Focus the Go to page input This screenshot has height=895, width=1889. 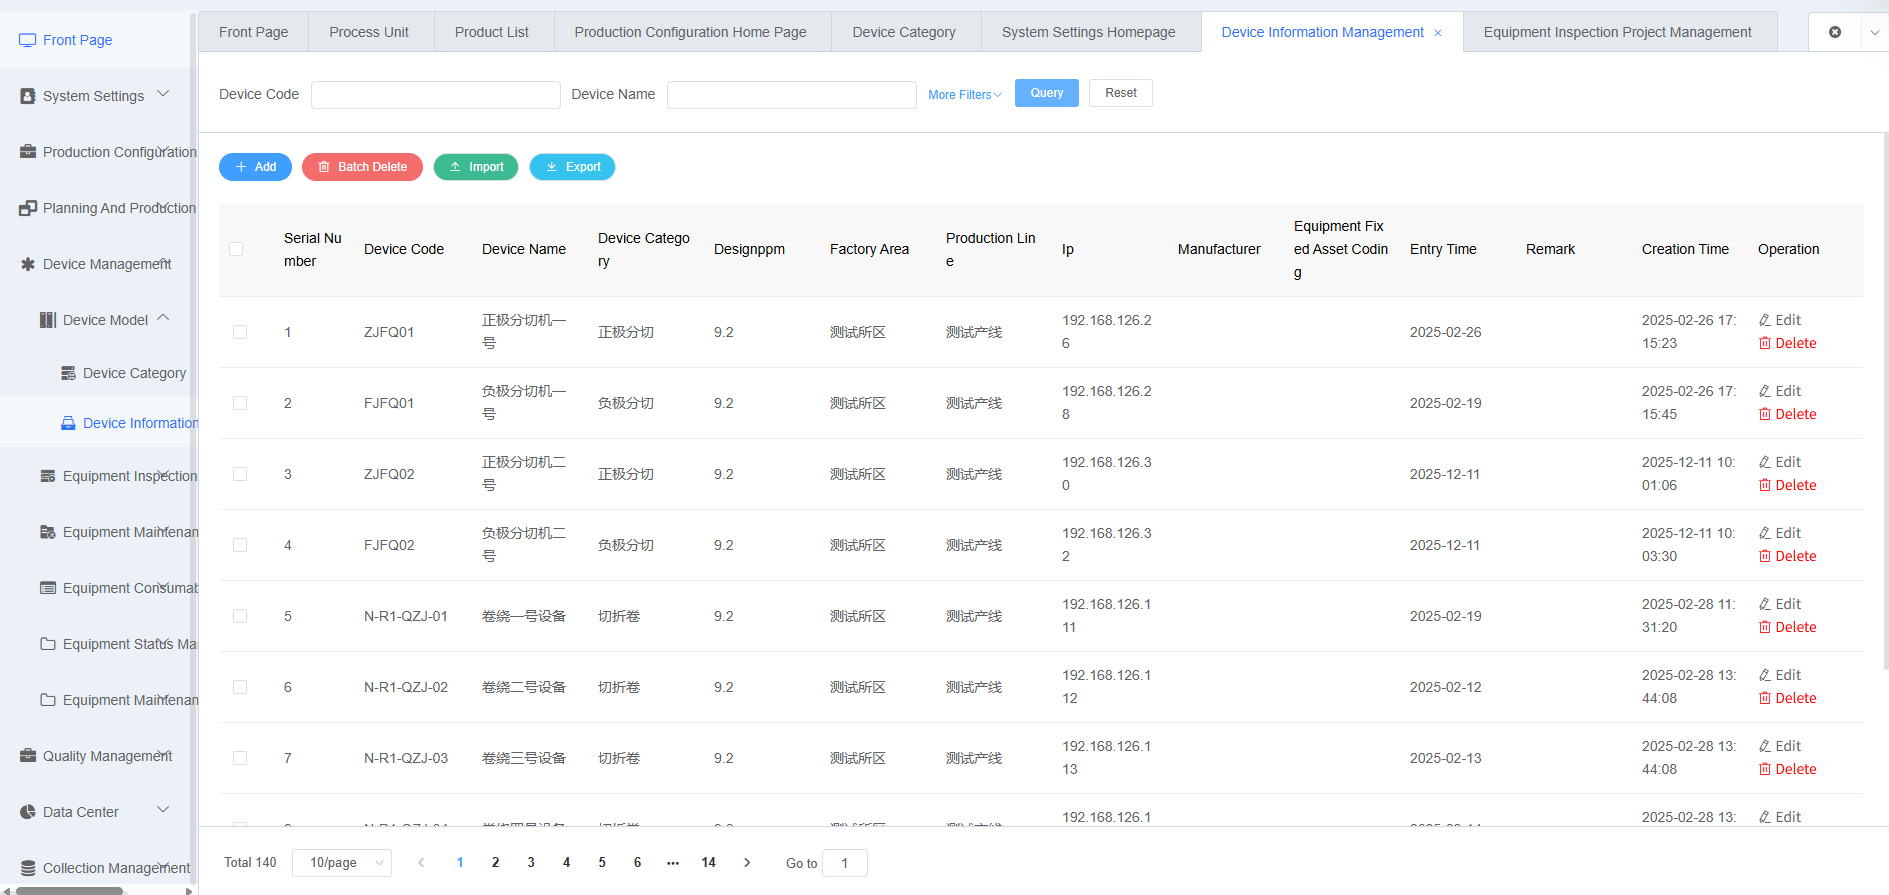click(x=845, y=863)
